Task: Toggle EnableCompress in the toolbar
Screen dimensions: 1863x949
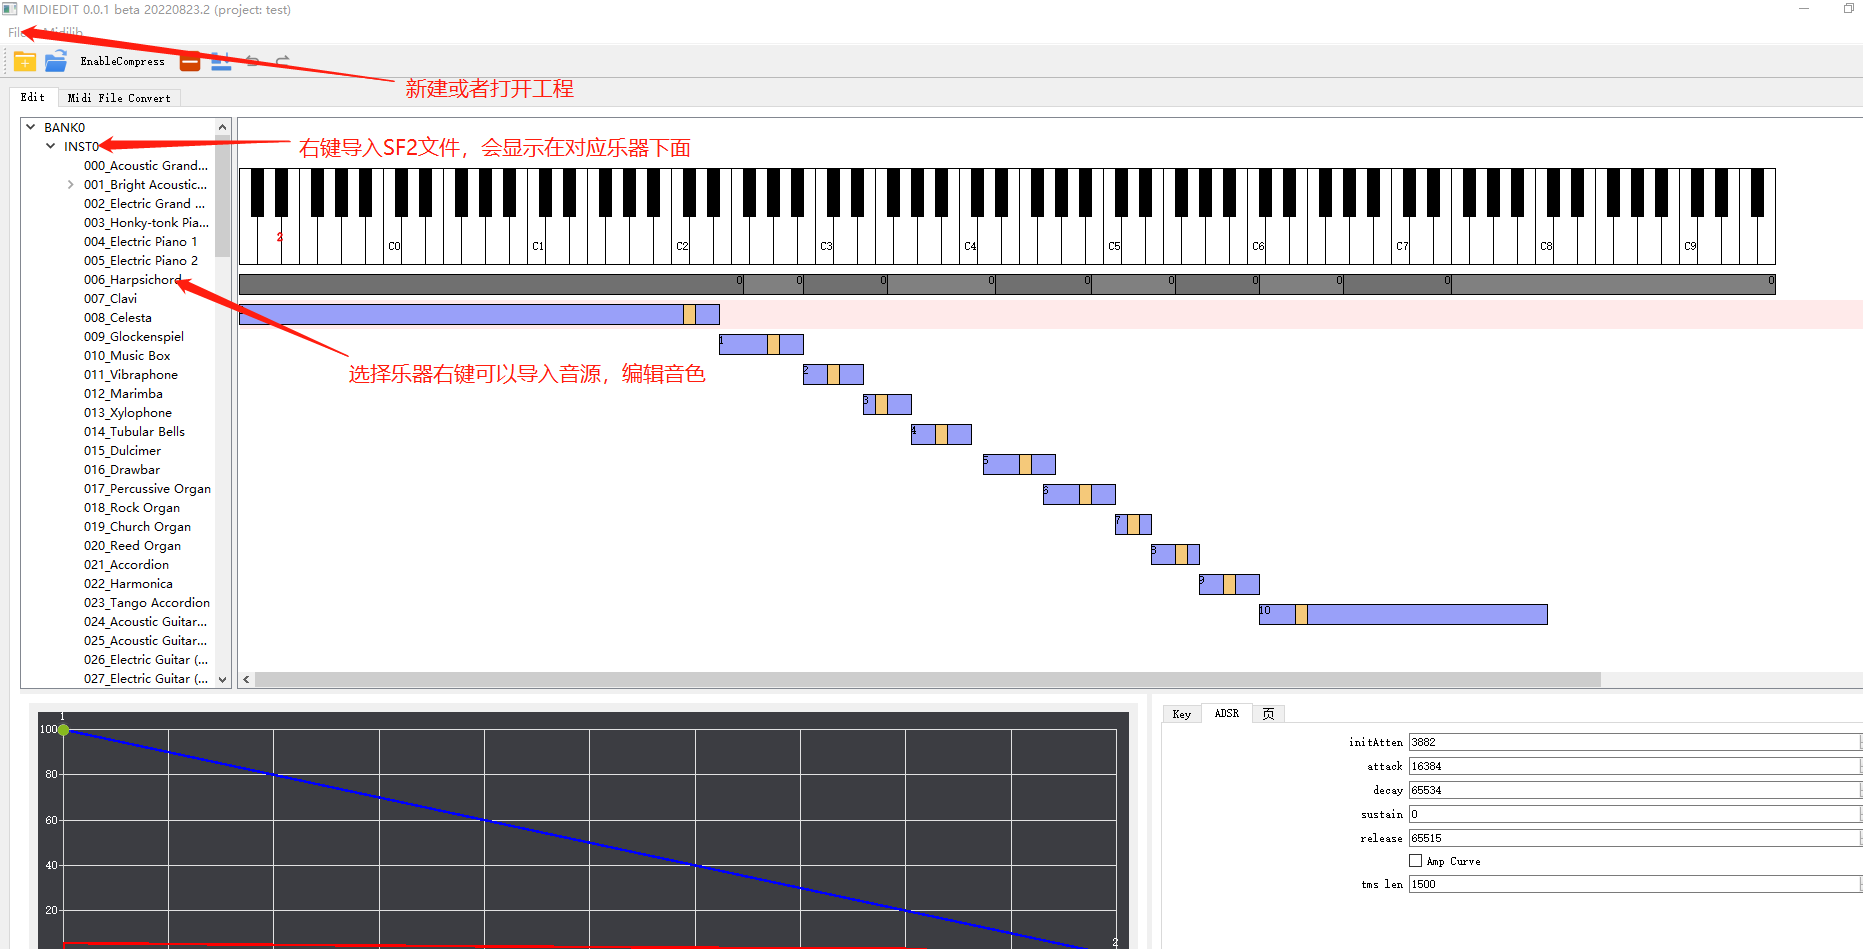Action: coord(122,62)
